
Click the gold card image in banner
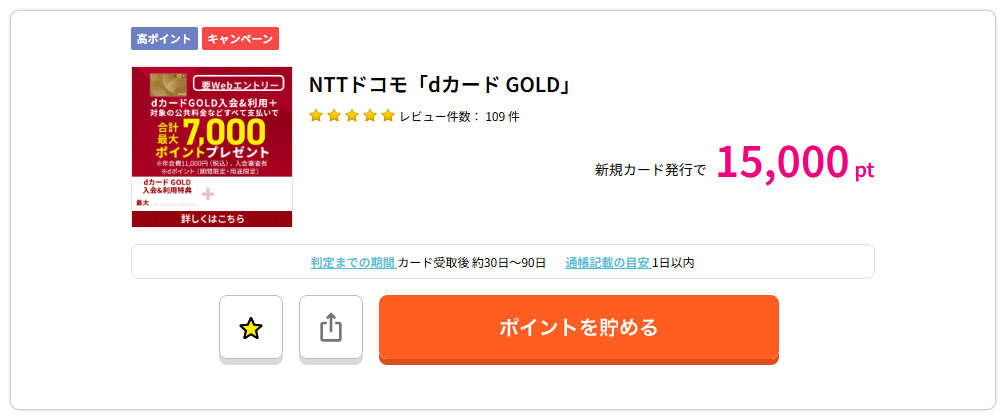[x=166, y=83]
